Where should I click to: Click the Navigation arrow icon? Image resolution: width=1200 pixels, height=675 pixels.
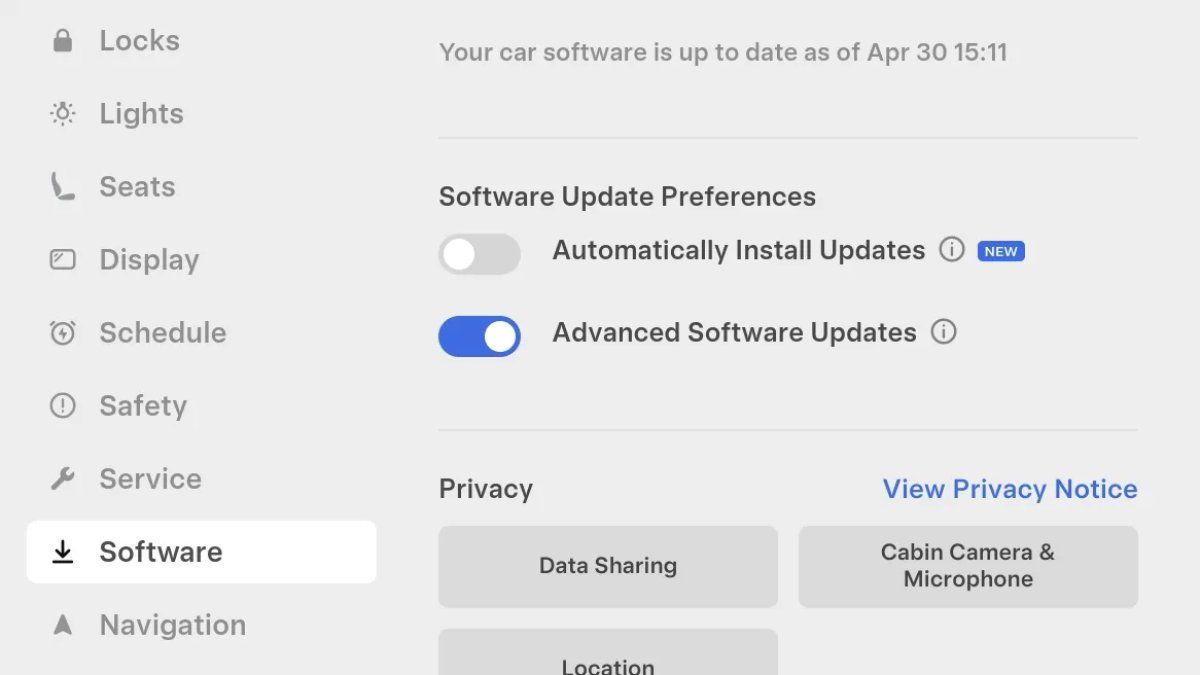[63, 625]
